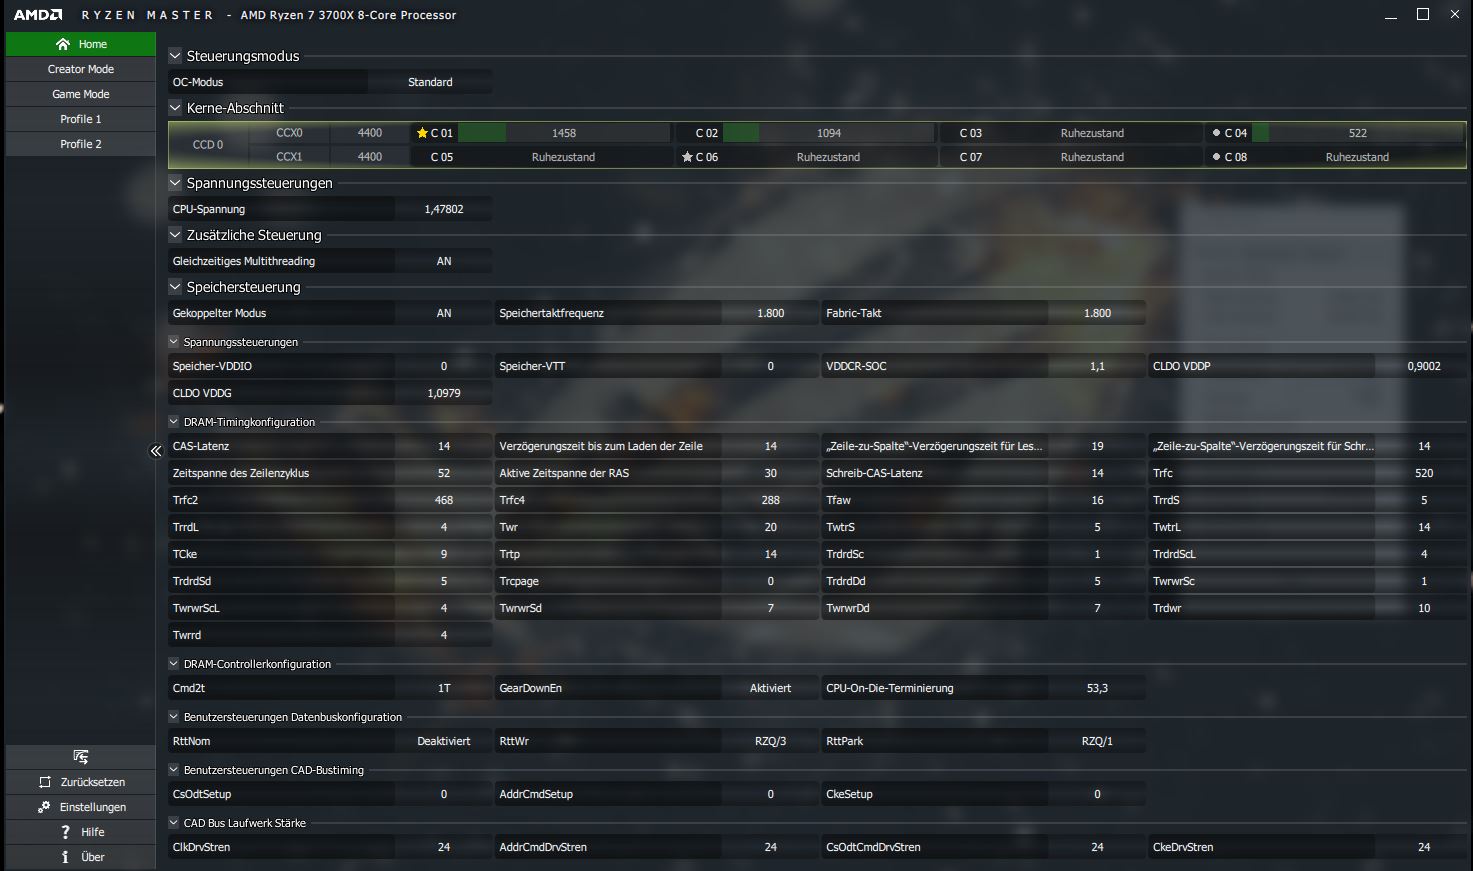Click the CLDO VDDP value 0,9002

[1424, 366]
